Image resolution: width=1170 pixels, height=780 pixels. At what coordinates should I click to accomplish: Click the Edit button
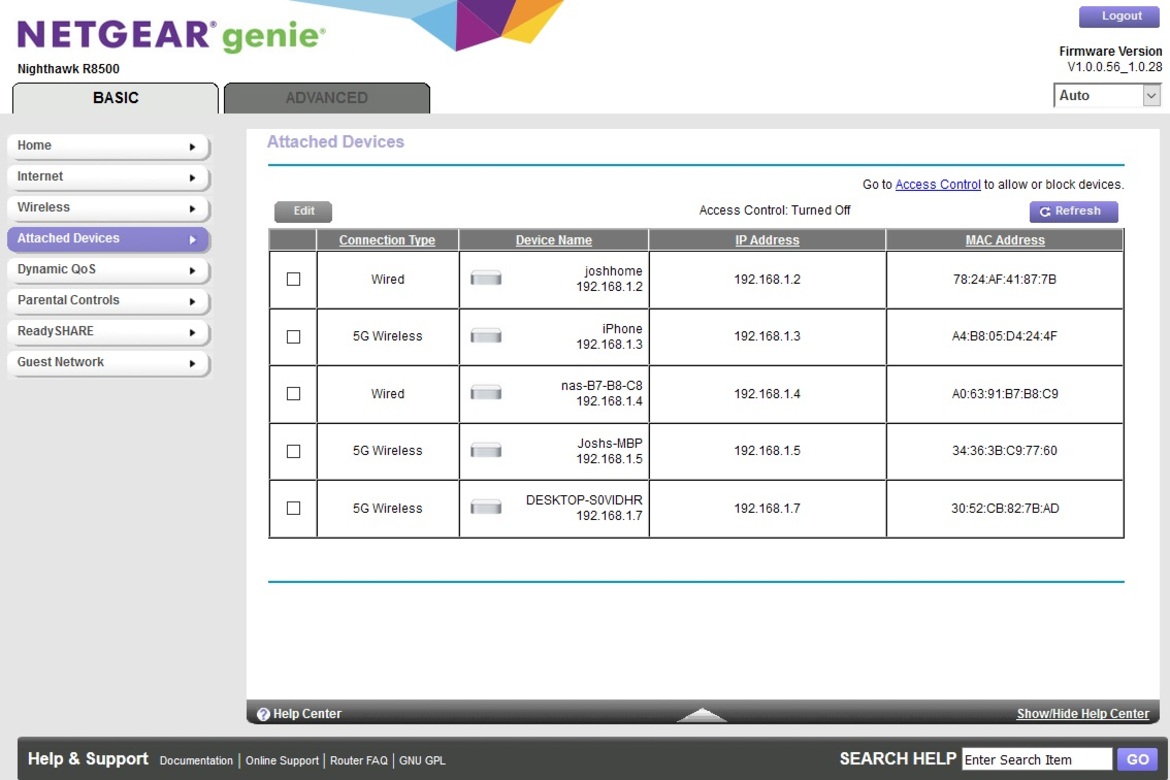click(303, 211)
